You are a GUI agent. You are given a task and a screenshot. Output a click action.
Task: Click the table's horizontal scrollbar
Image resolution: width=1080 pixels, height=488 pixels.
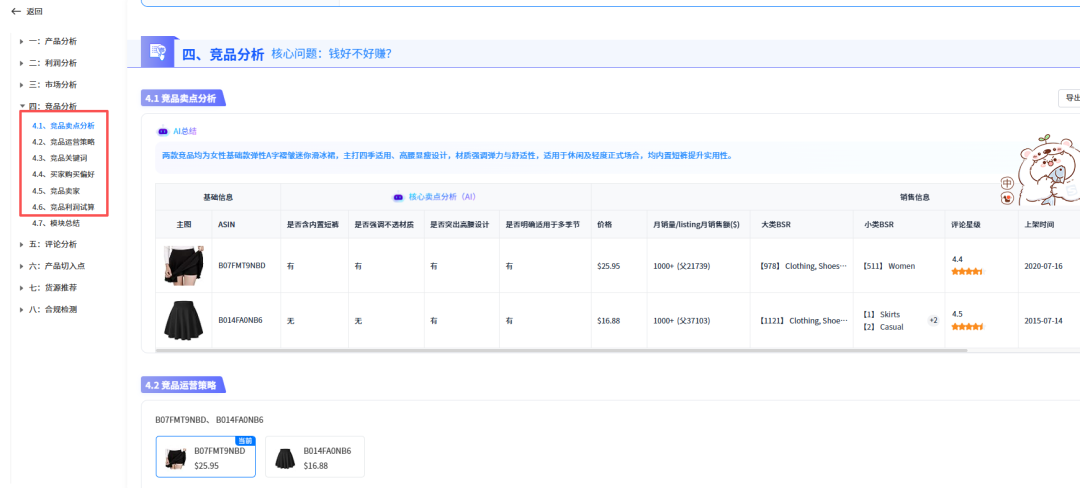[x=562, y=350]
